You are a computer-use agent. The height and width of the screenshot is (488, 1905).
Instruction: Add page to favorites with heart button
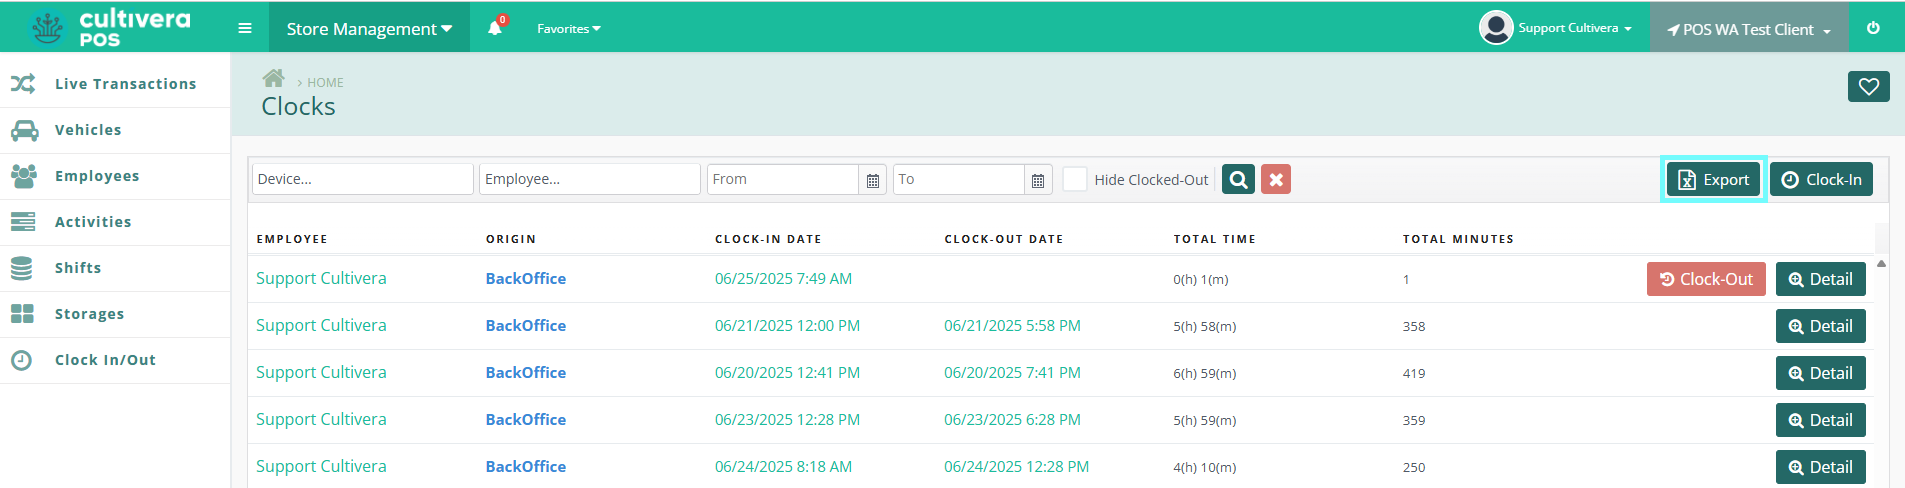pos(1868,87)
